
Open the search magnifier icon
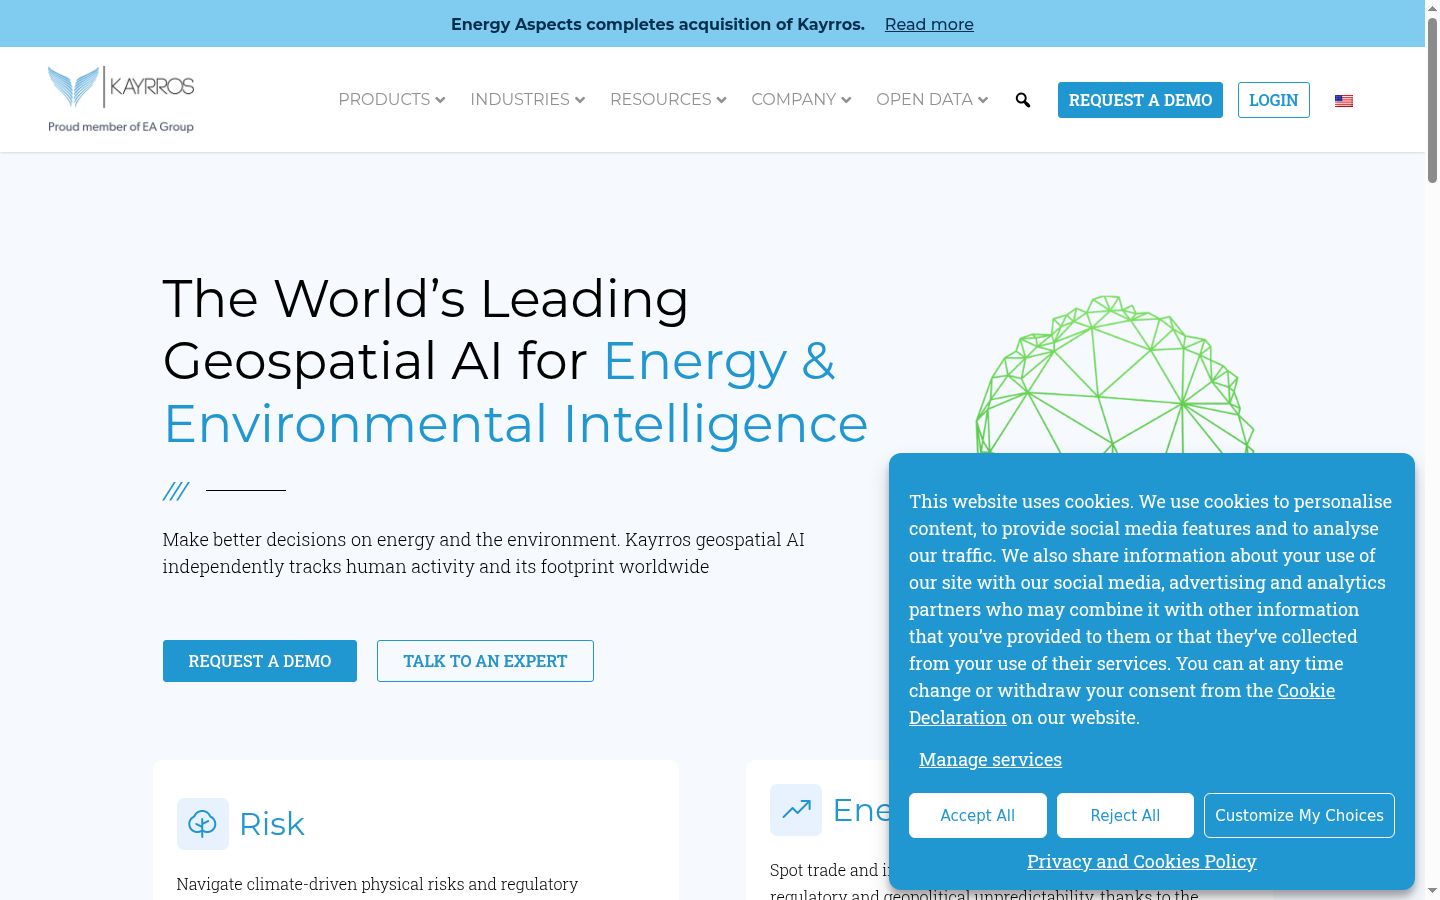pos(1023,100)
